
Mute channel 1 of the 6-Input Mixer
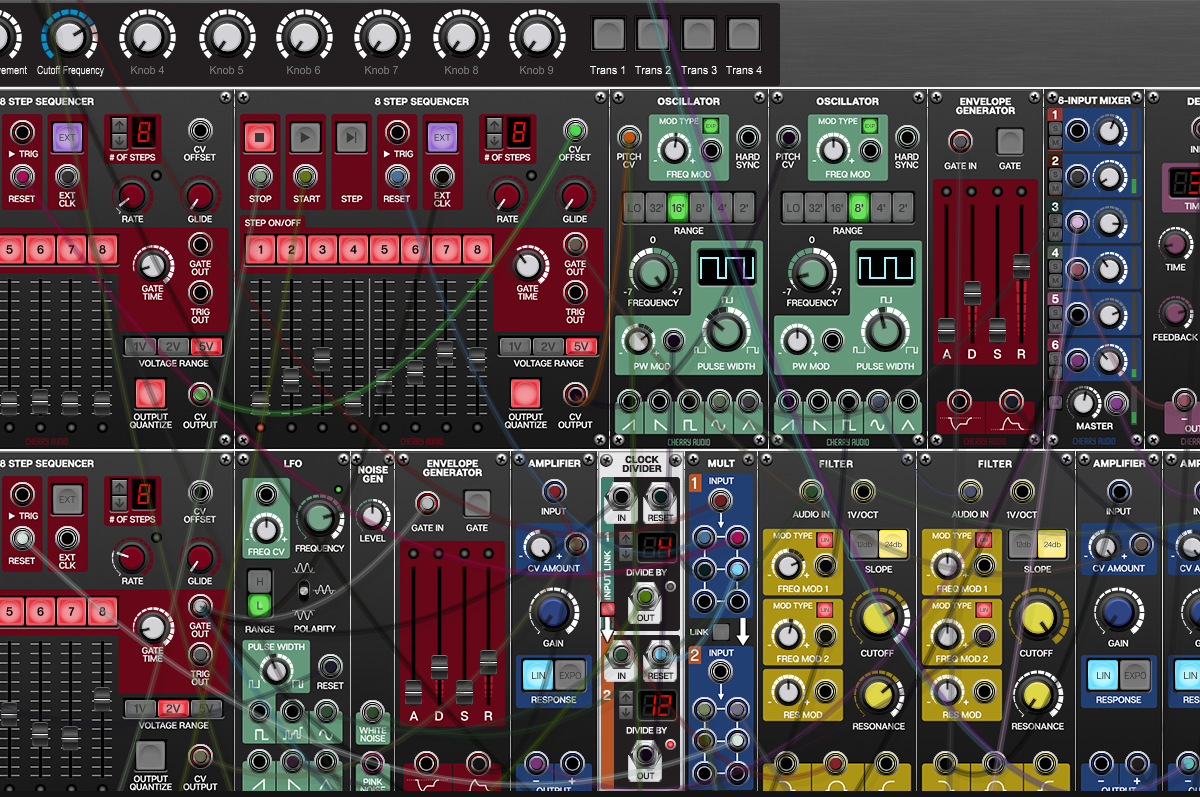point(1055,142)
